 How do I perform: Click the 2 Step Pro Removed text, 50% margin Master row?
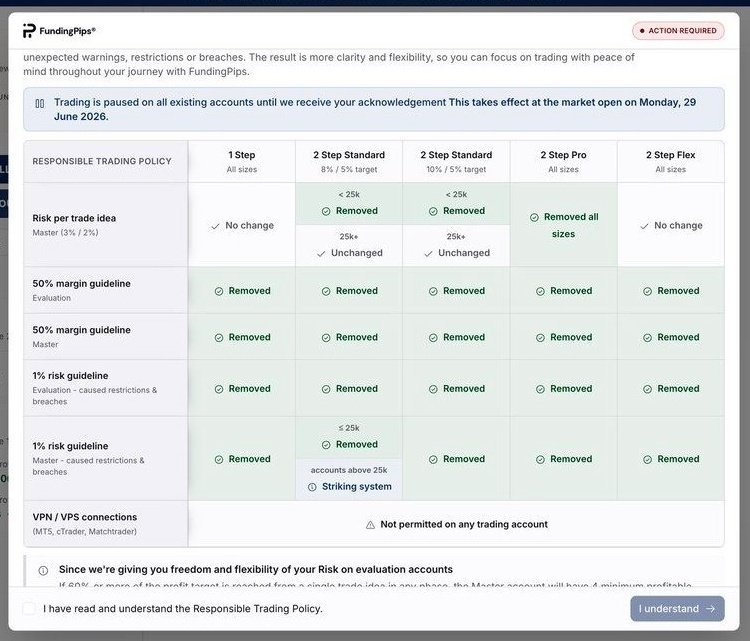click(571, 337)
